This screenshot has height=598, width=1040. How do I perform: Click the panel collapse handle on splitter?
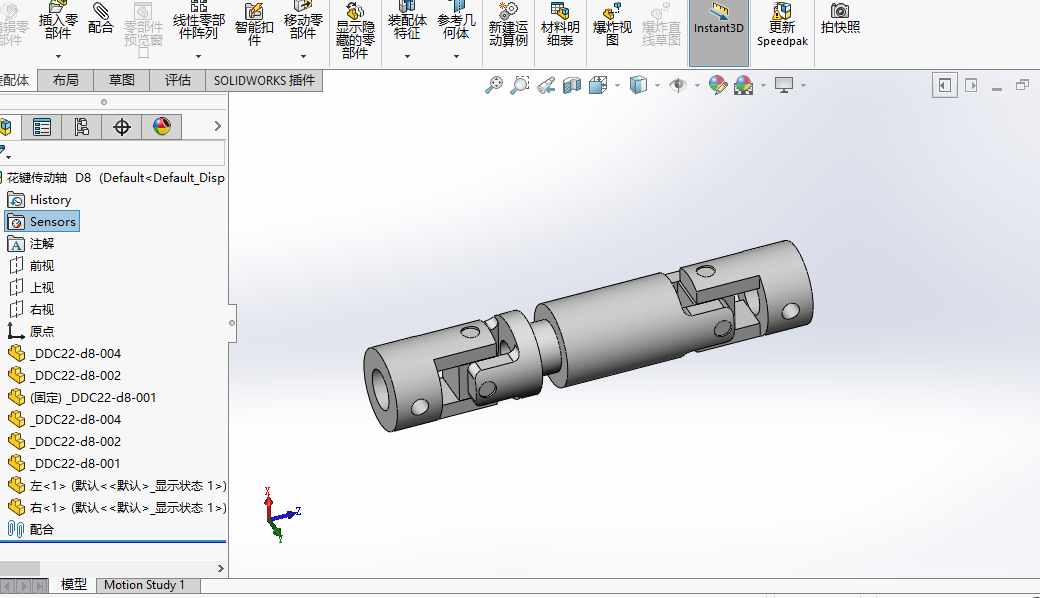coord(231,323)
